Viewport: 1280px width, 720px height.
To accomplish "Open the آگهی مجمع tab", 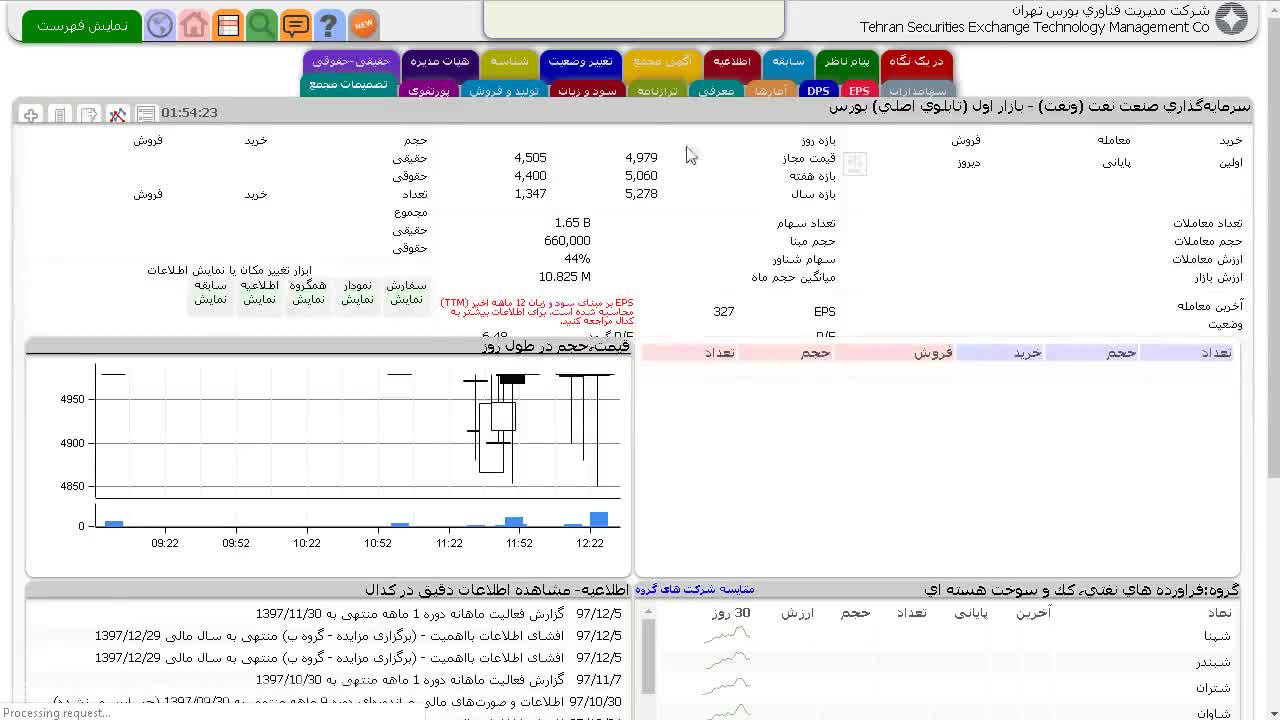I will [663, 62].
